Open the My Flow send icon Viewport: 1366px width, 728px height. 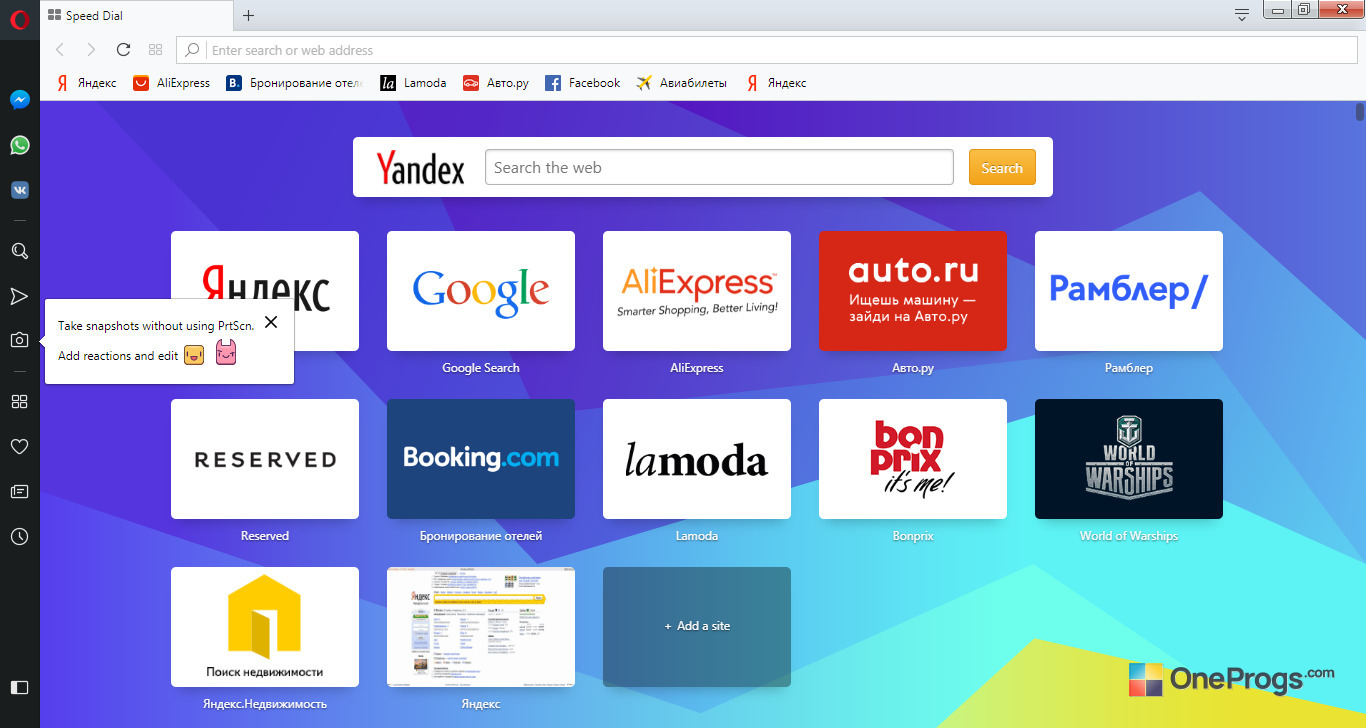pyautogui.click(x=19, y=296)
